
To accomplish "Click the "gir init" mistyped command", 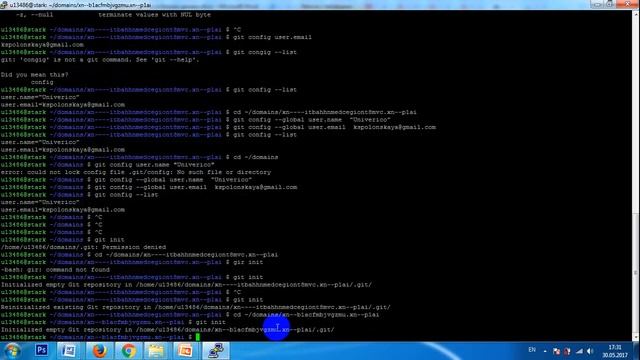I will (248, 262).
